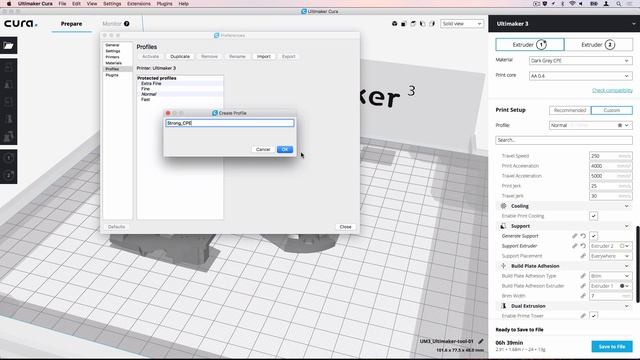Choose extruder 1 button in left toolbar

coord(9,158)
